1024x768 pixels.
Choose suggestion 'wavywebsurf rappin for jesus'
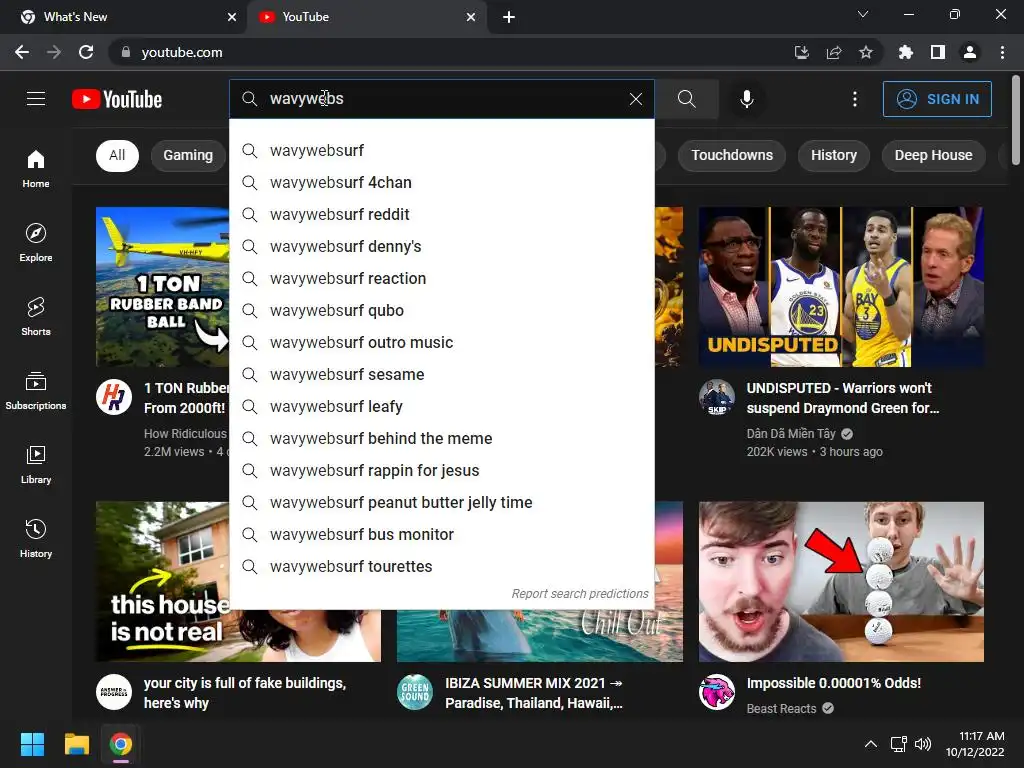pyautogui.click(x=442, y=471)
